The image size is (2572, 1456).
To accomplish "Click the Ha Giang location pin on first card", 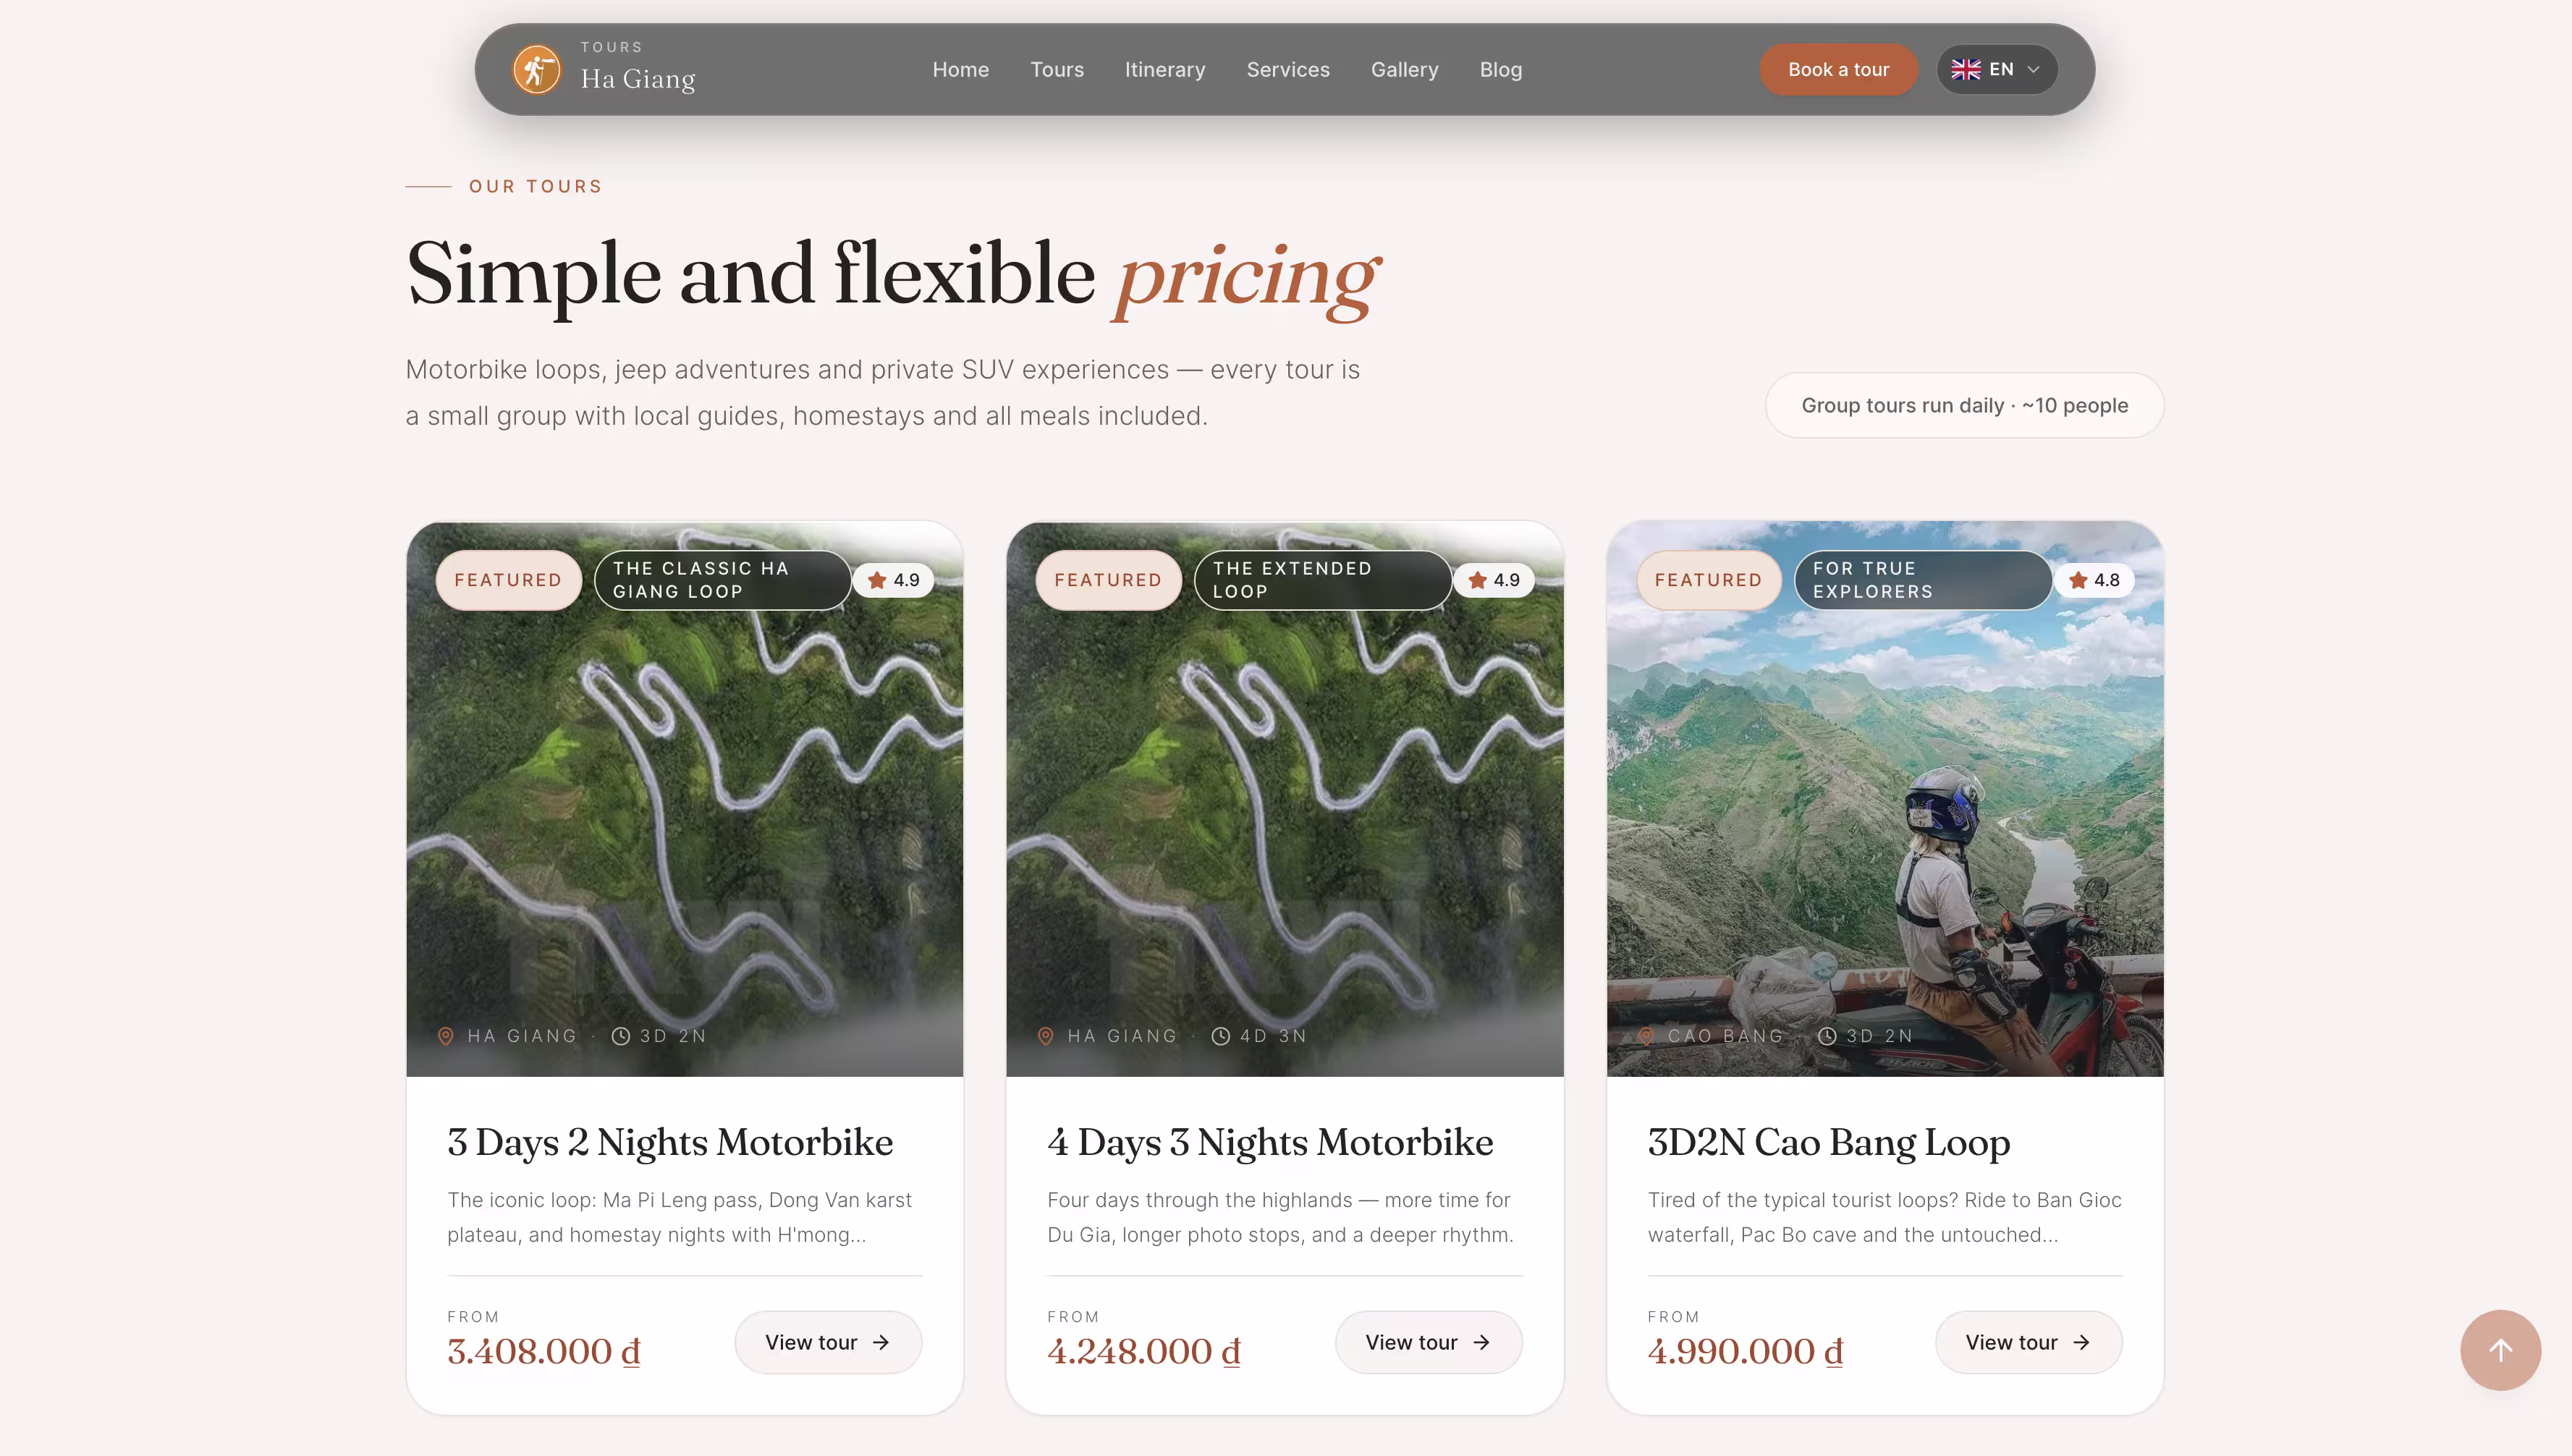I will pyautogui.click(x=446, y=1036).
